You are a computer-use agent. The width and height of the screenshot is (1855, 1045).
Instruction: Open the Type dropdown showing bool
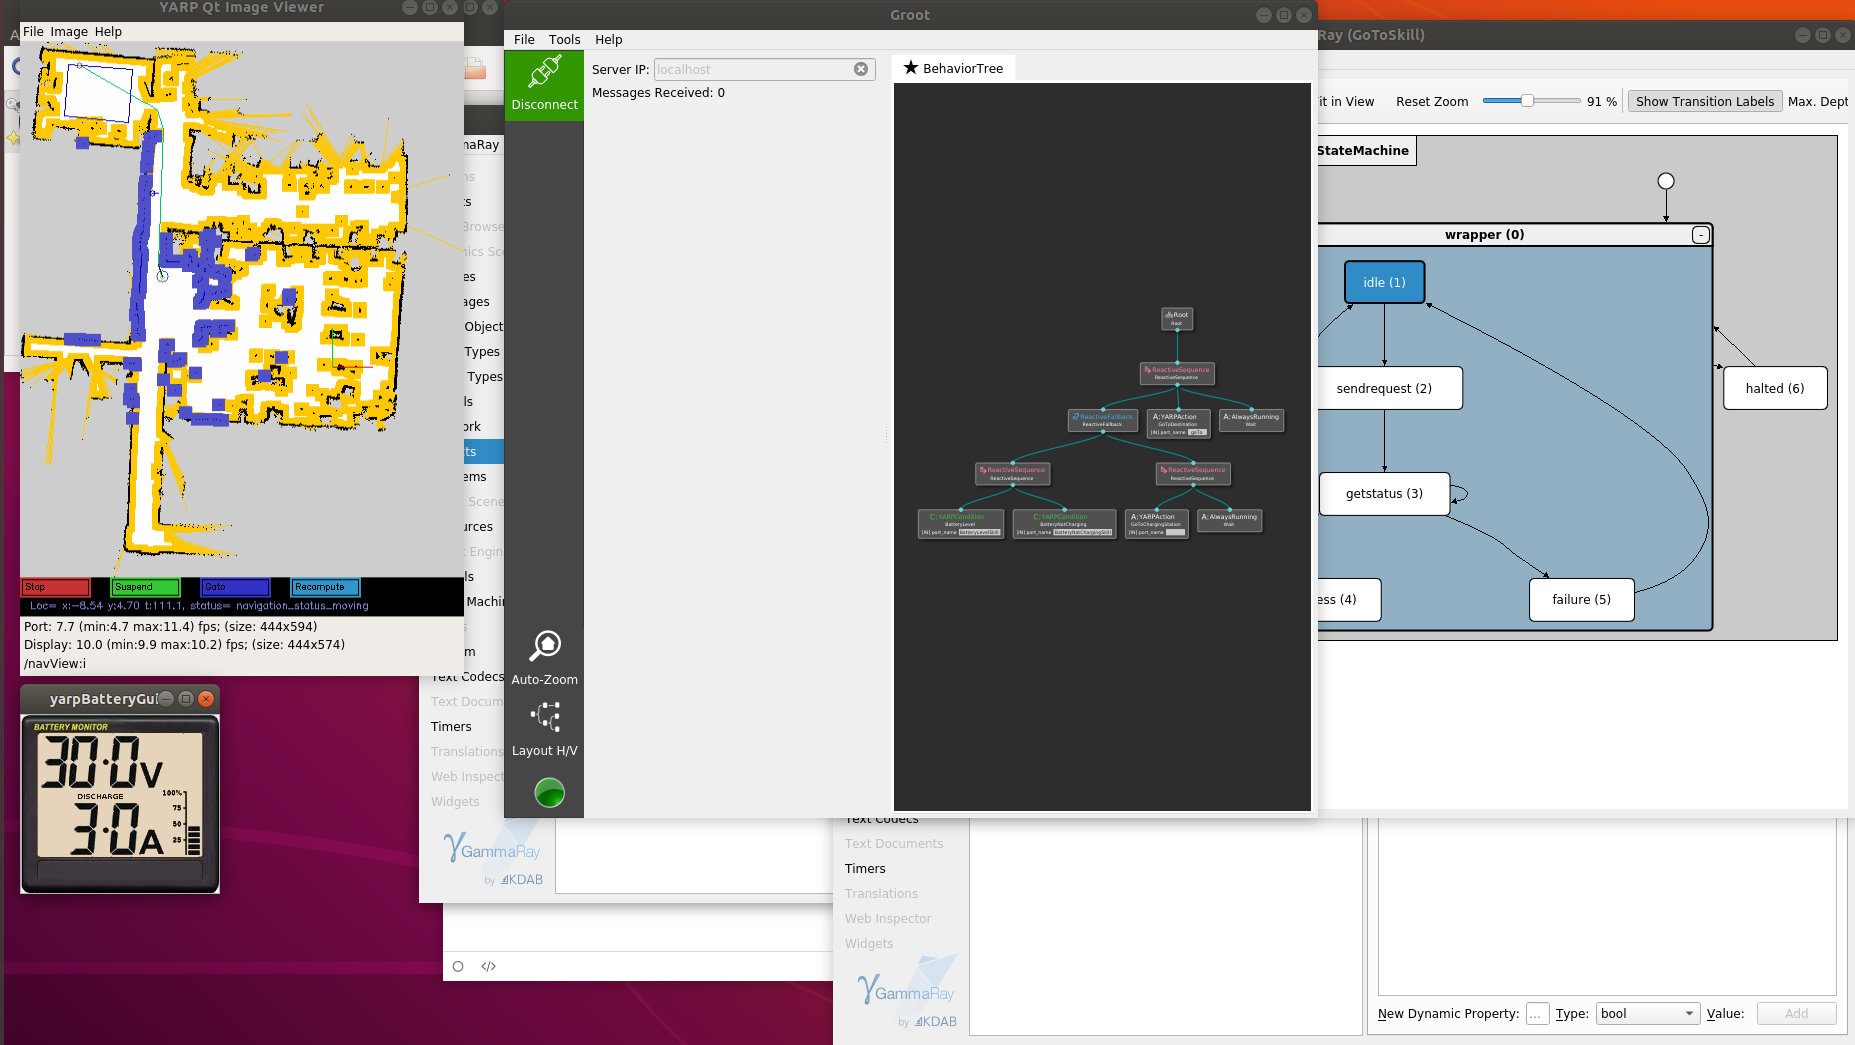click(x=1646, y=1013)
